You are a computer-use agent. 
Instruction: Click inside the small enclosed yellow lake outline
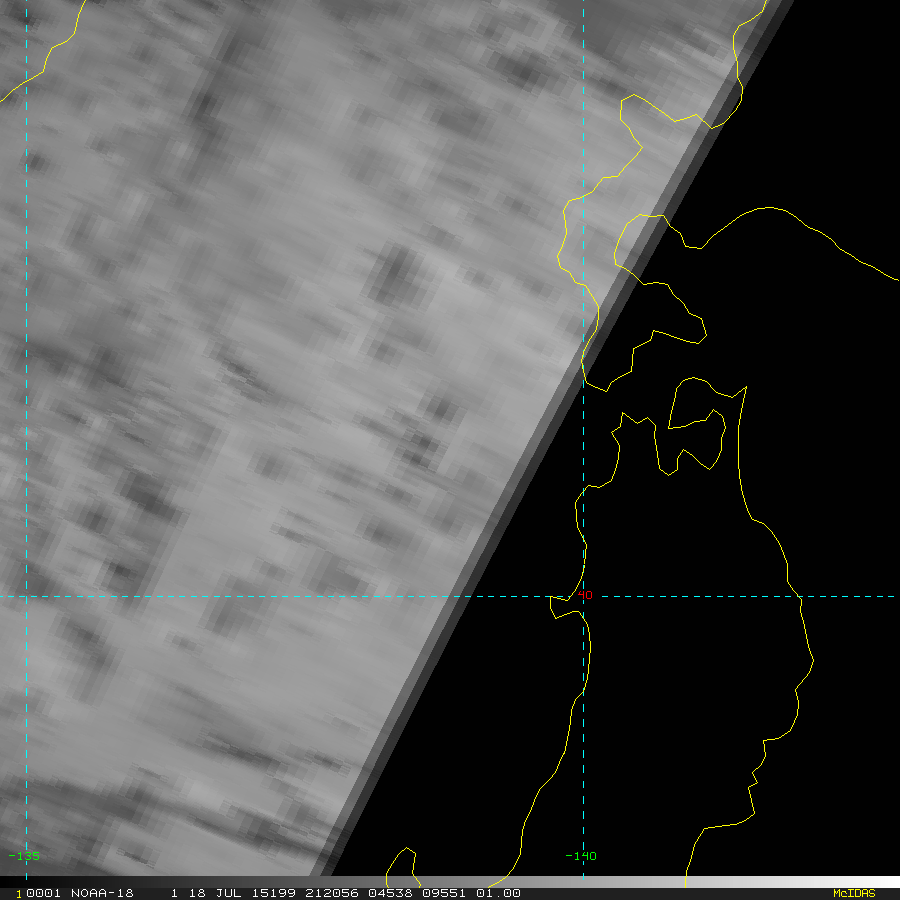pos(692,408)
